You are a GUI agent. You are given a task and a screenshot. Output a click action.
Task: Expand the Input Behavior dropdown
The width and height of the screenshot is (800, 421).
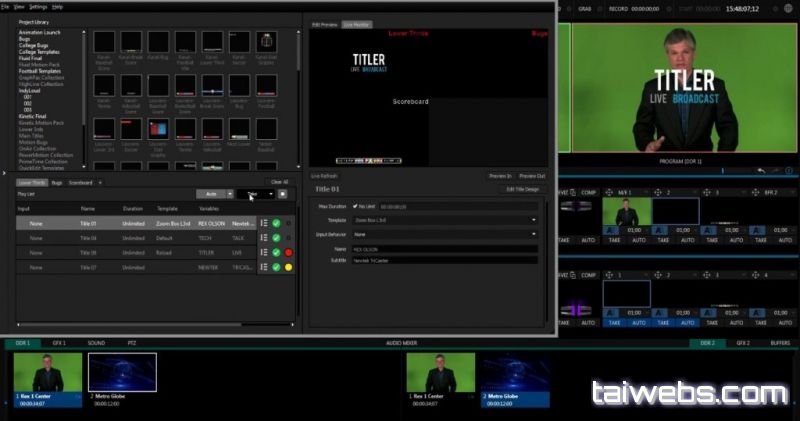[x=444, y=233]
